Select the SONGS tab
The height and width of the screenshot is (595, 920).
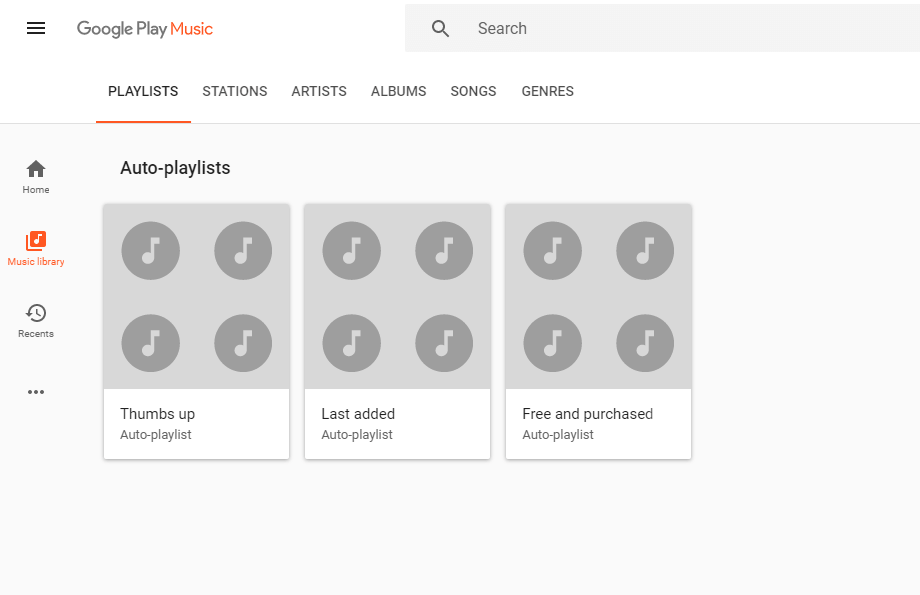click(473, 91)
